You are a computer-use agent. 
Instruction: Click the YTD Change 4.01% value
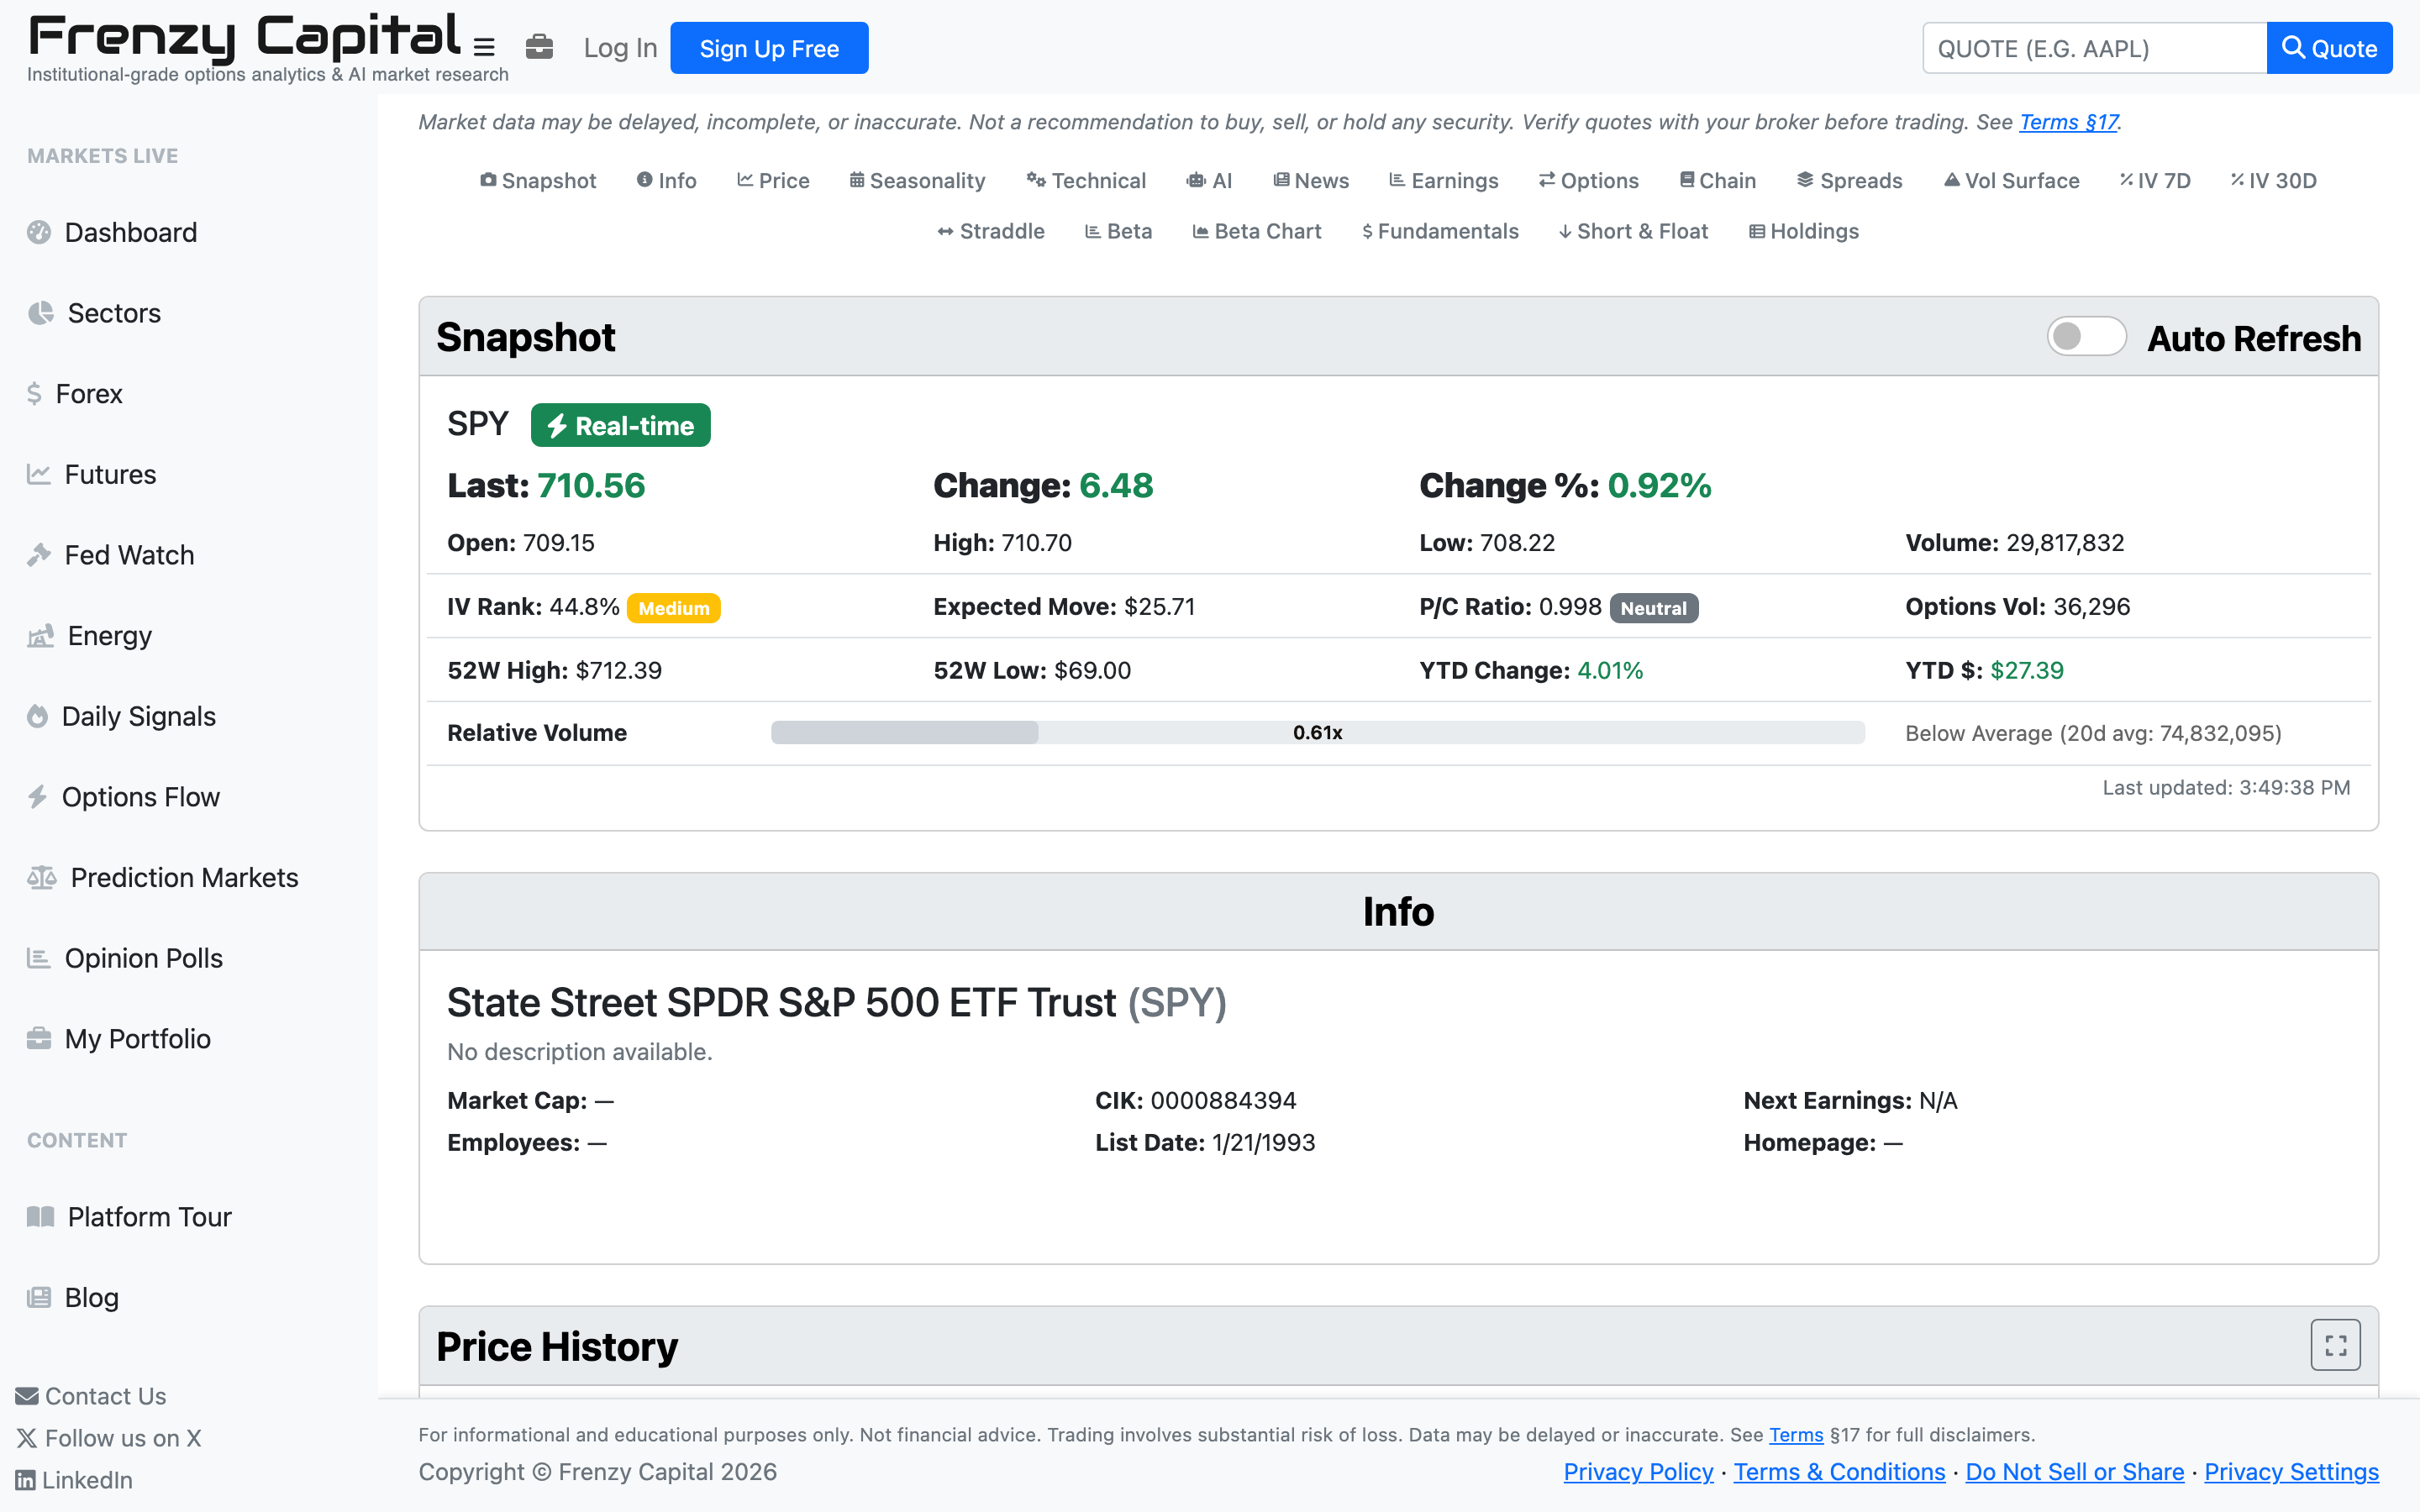click(1610, 671)
